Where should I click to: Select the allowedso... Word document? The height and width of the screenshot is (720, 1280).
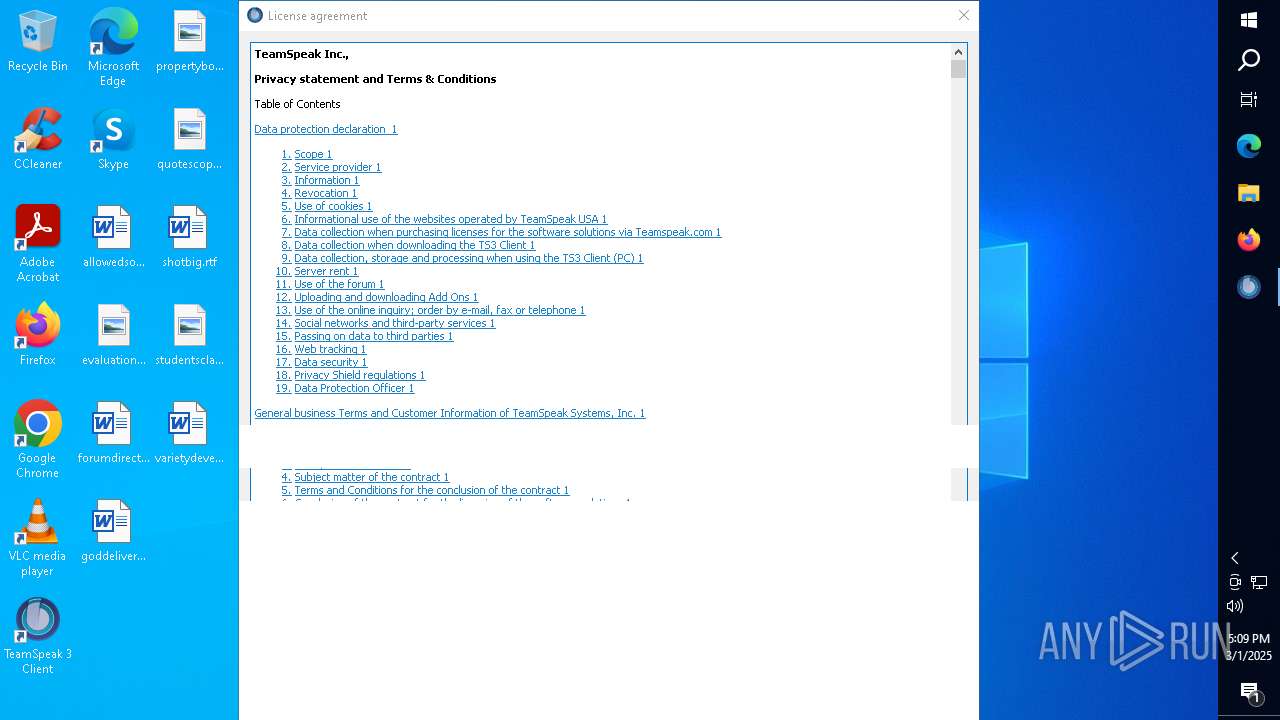tap(113, 237)
